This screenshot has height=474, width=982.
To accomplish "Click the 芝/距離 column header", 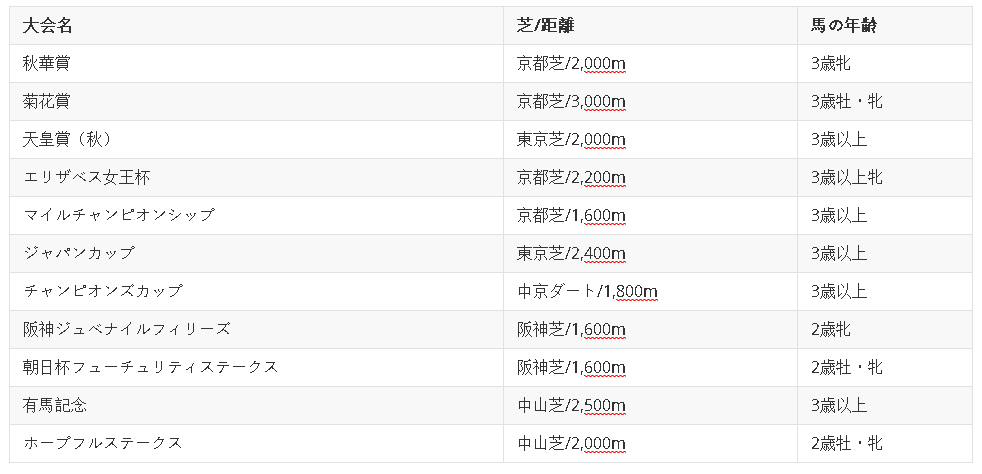I will click(x=544, y=26).
